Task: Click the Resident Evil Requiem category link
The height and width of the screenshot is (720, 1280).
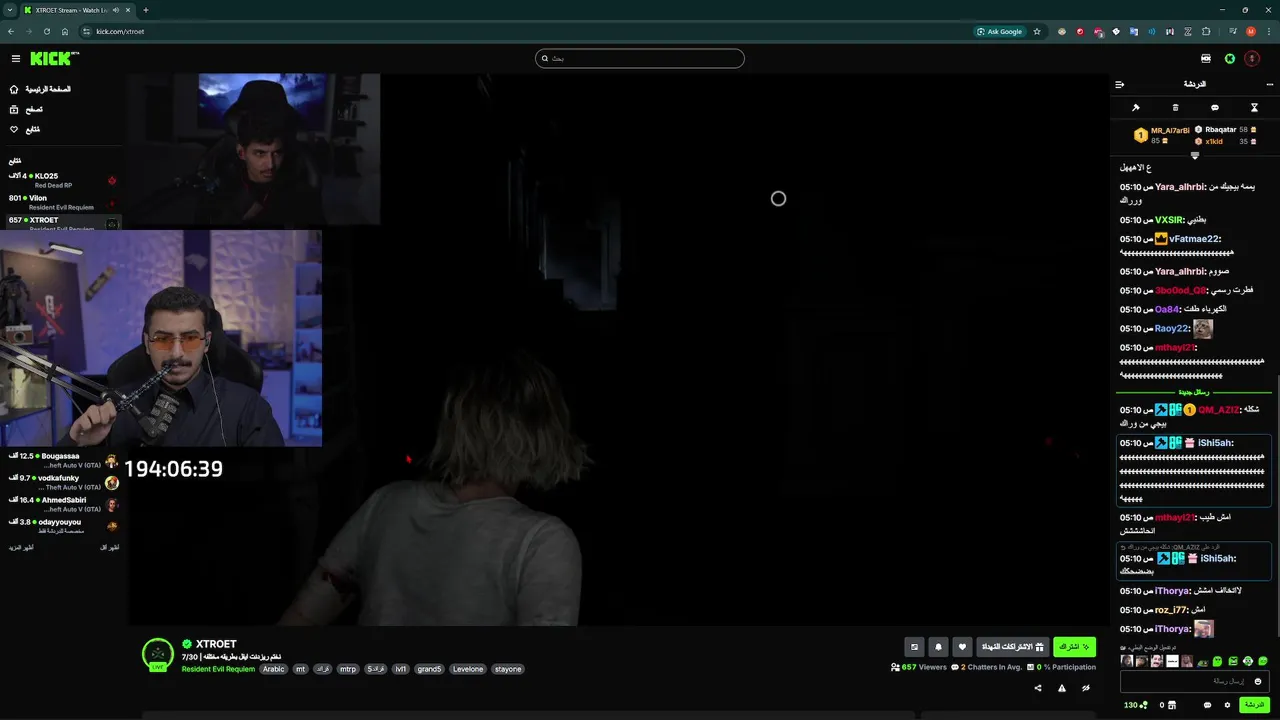Action: tap(218, 669)
